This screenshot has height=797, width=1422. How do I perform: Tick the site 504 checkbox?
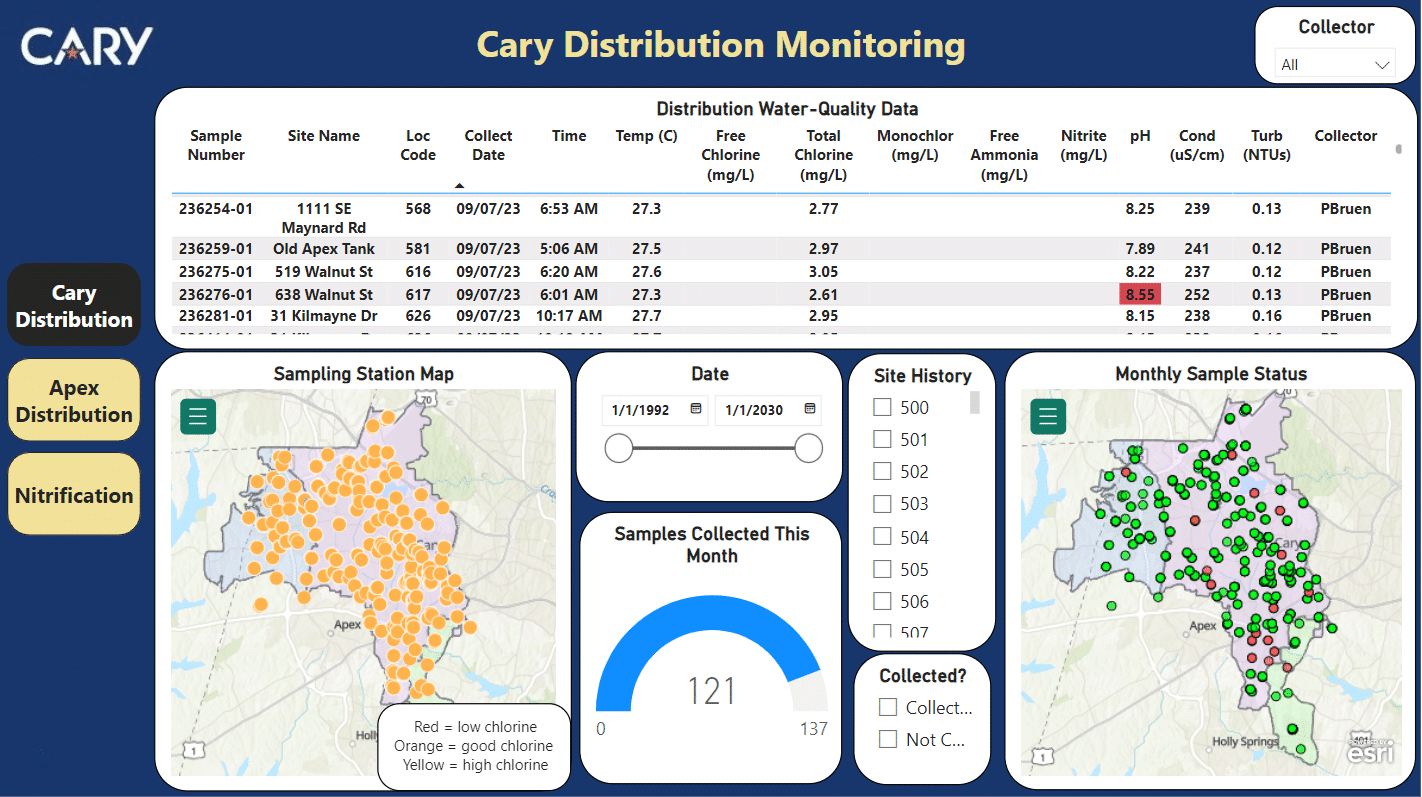[x=882, y=537]
